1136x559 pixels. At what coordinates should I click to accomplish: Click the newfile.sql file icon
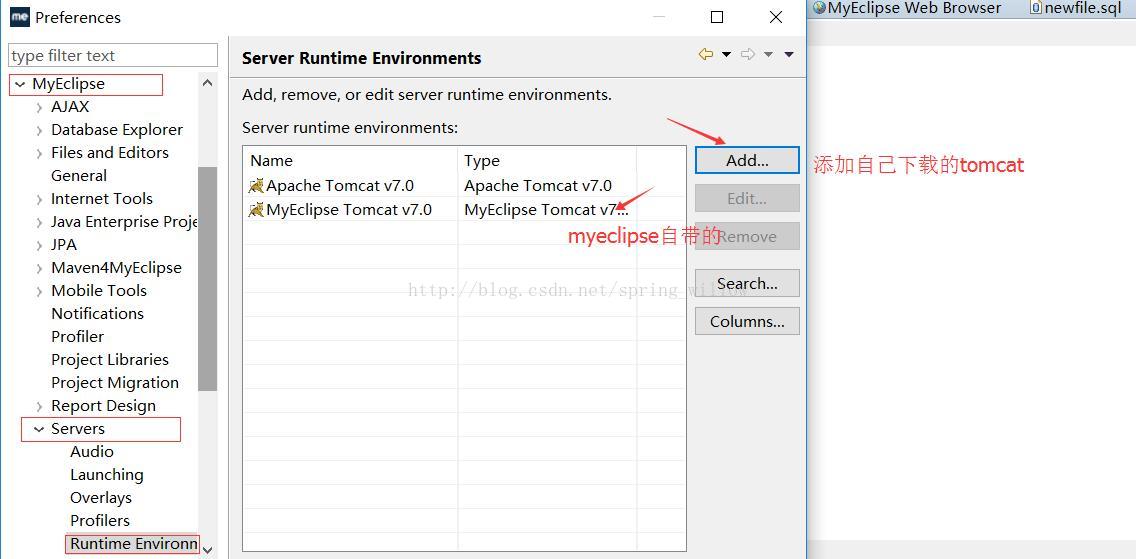click(1036, 8)
